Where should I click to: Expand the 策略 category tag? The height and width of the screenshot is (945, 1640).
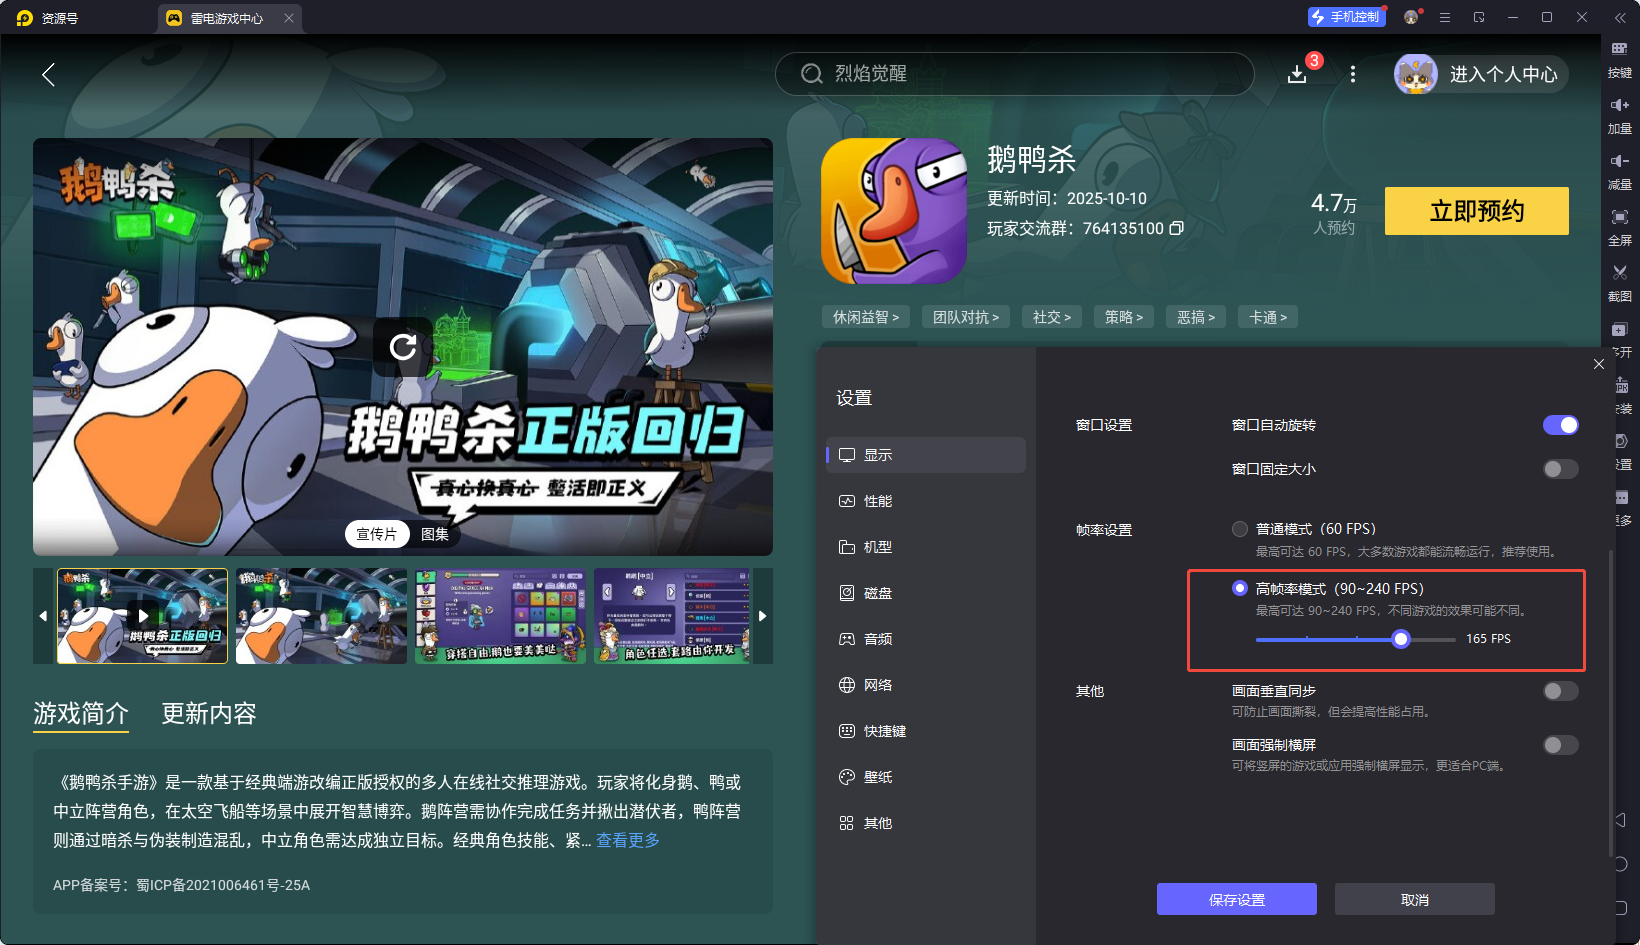(x=1123, y=316)
